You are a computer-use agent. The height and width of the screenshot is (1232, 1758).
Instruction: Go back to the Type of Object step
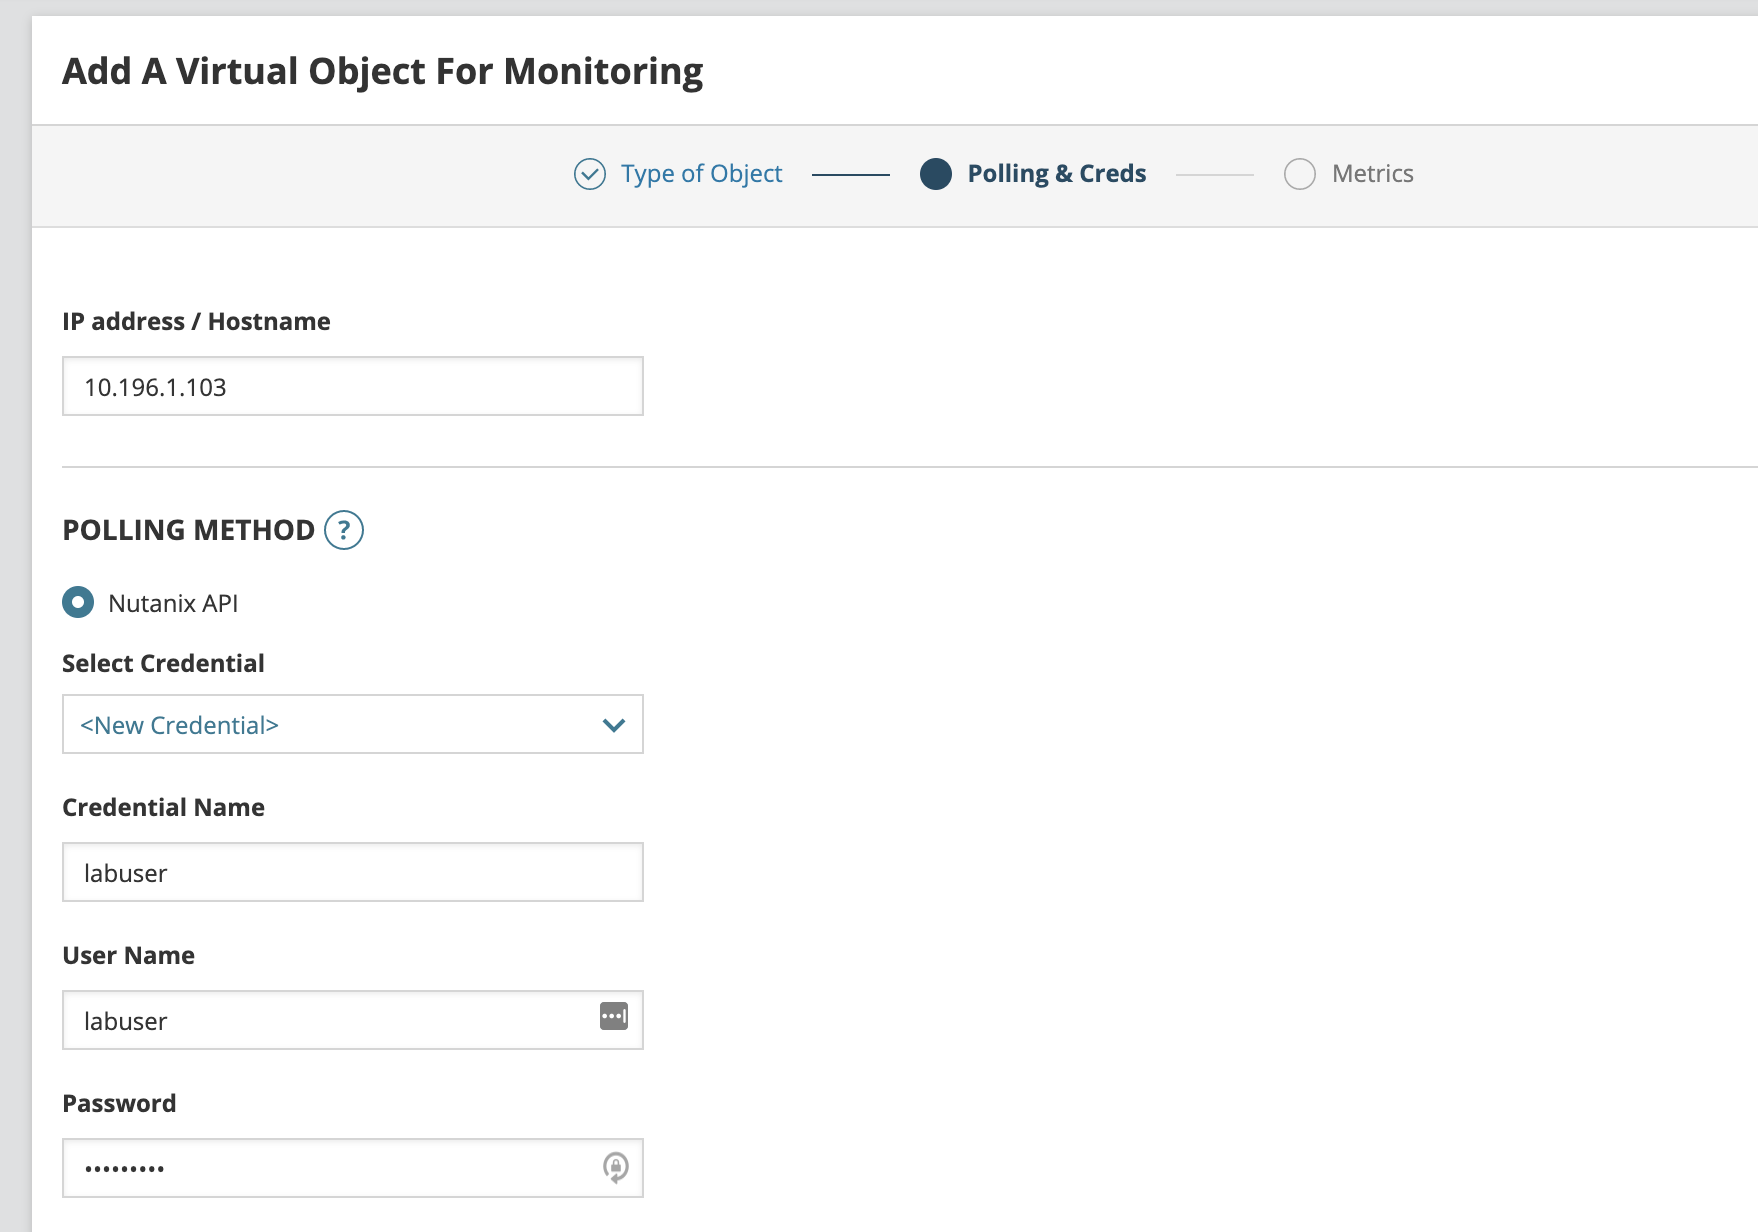coord(701,174)
